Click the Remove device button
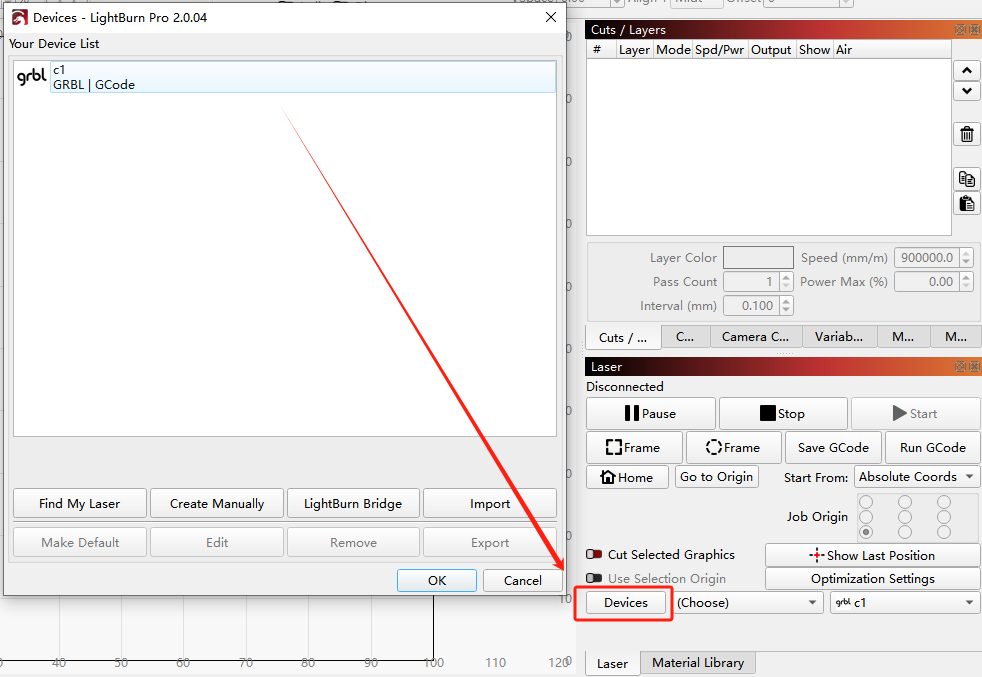Screen dimensions: 982x677 353,542
